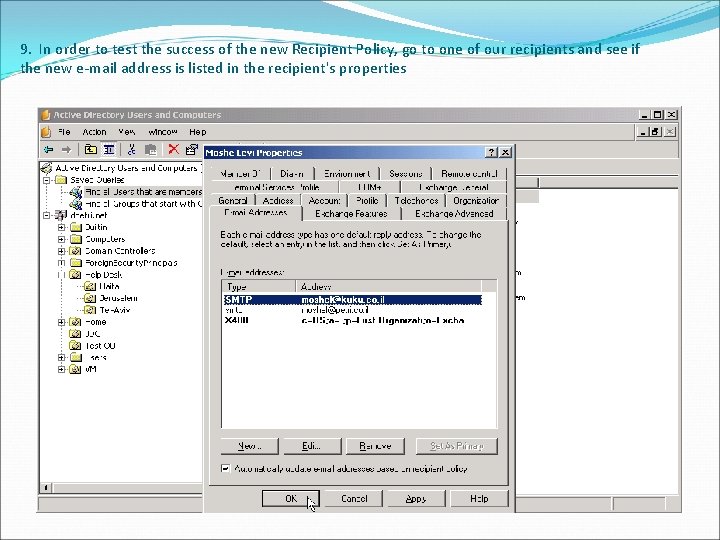Select the Find all Groups query icon
The height and width of the screenshot is (540, 720).
(75, 203)
